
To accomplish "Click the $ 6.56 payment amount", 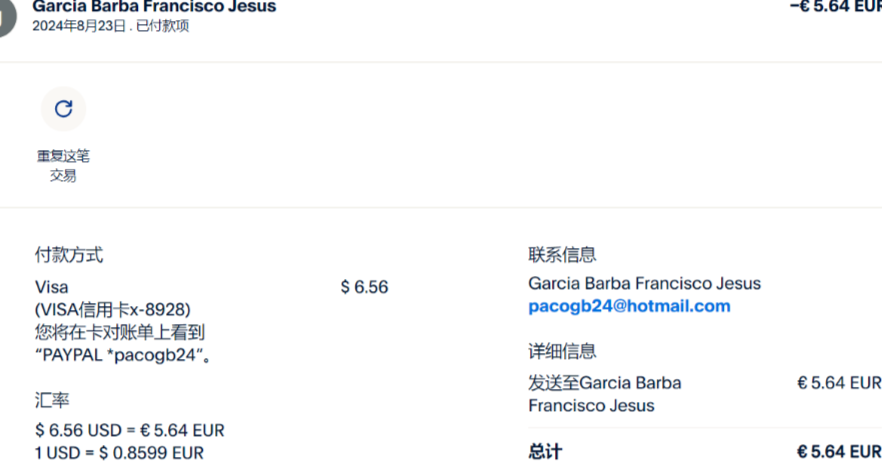I will tap(364, 287).
